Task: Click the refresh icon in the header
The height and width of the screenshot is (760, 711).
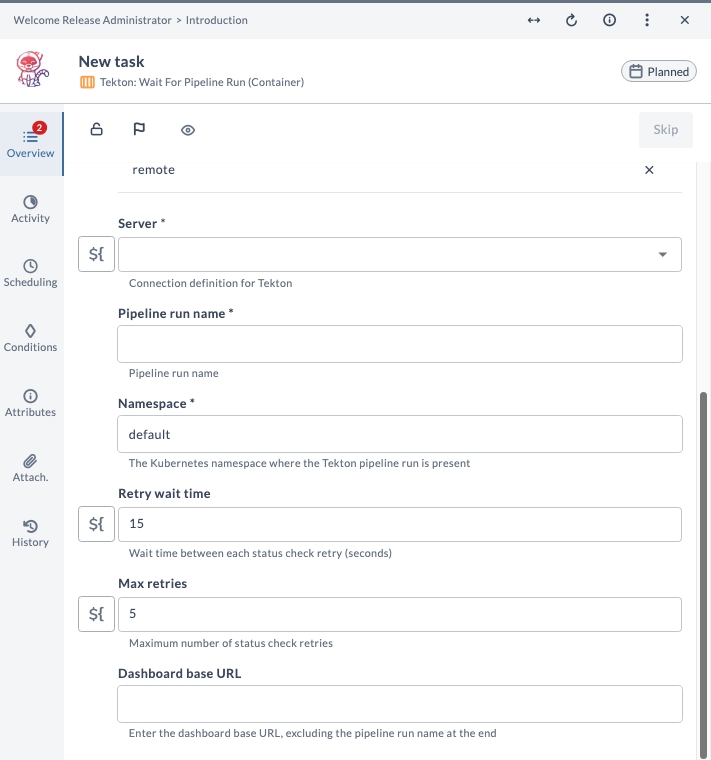Action: (x=572, y=20)
